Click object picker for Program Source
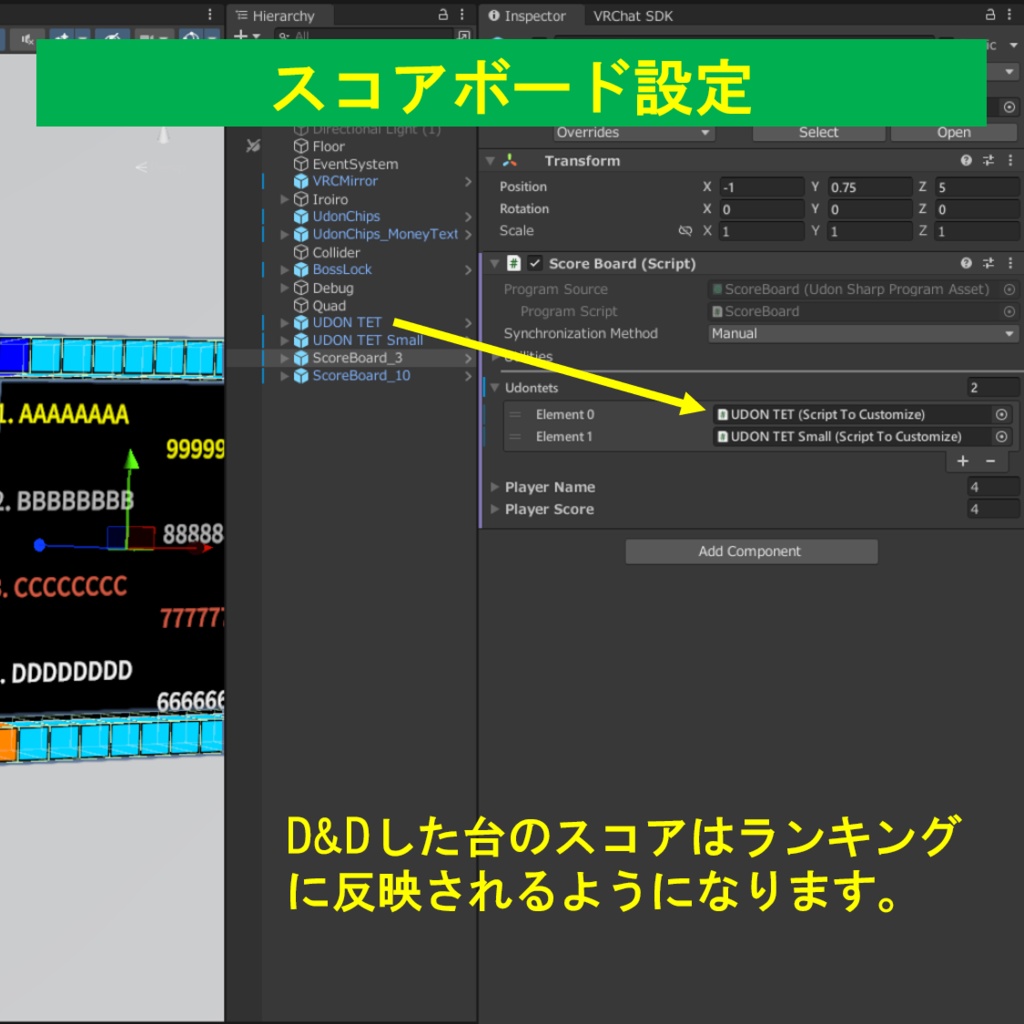This screenshot has width=1024, height=1024. [x=1009, y=289]
